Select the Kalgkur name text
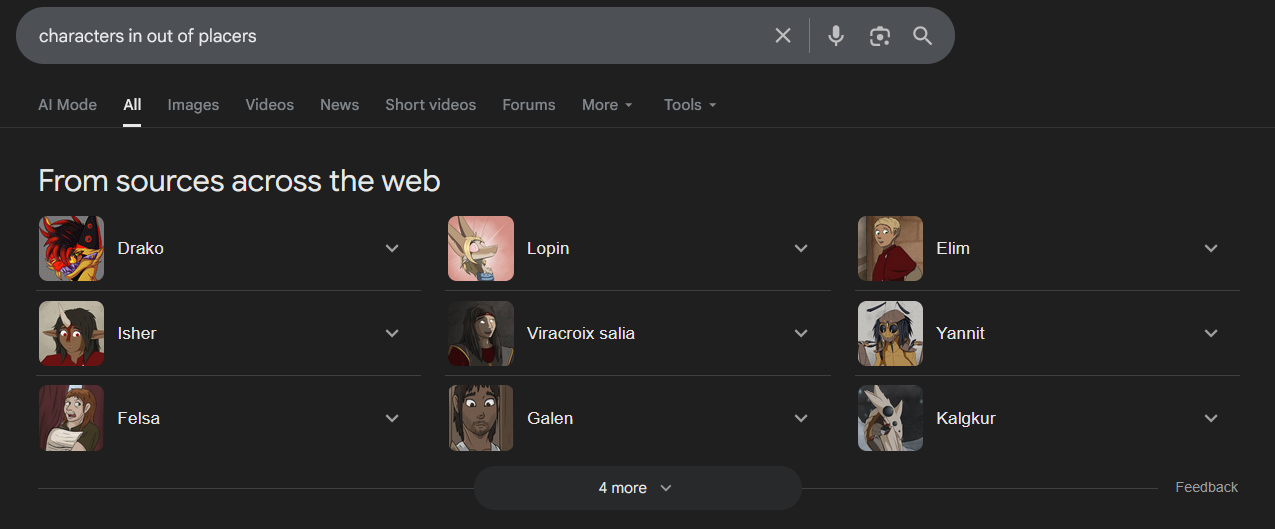The width and height of the screenshot is (1275, 529). (x=966, y=418)
